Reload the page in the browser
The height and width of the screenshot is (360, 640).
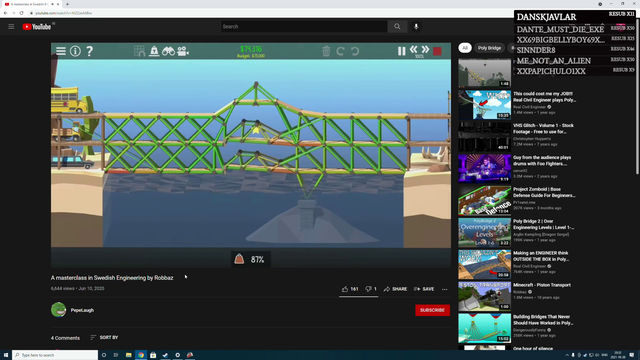click(21, 13)
